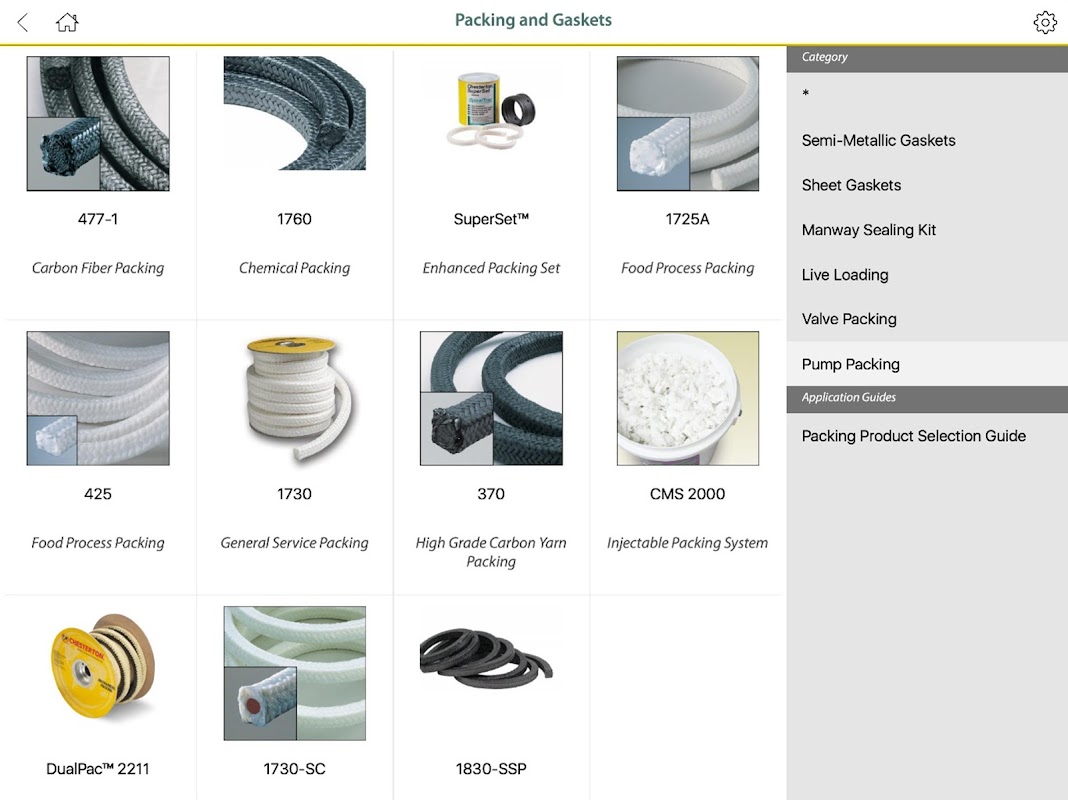The height and width of the screenshot is (800, 1068).
Task: Select the asterisk all-categories entry
Action: pyautogui.click(x=927, y=95)
